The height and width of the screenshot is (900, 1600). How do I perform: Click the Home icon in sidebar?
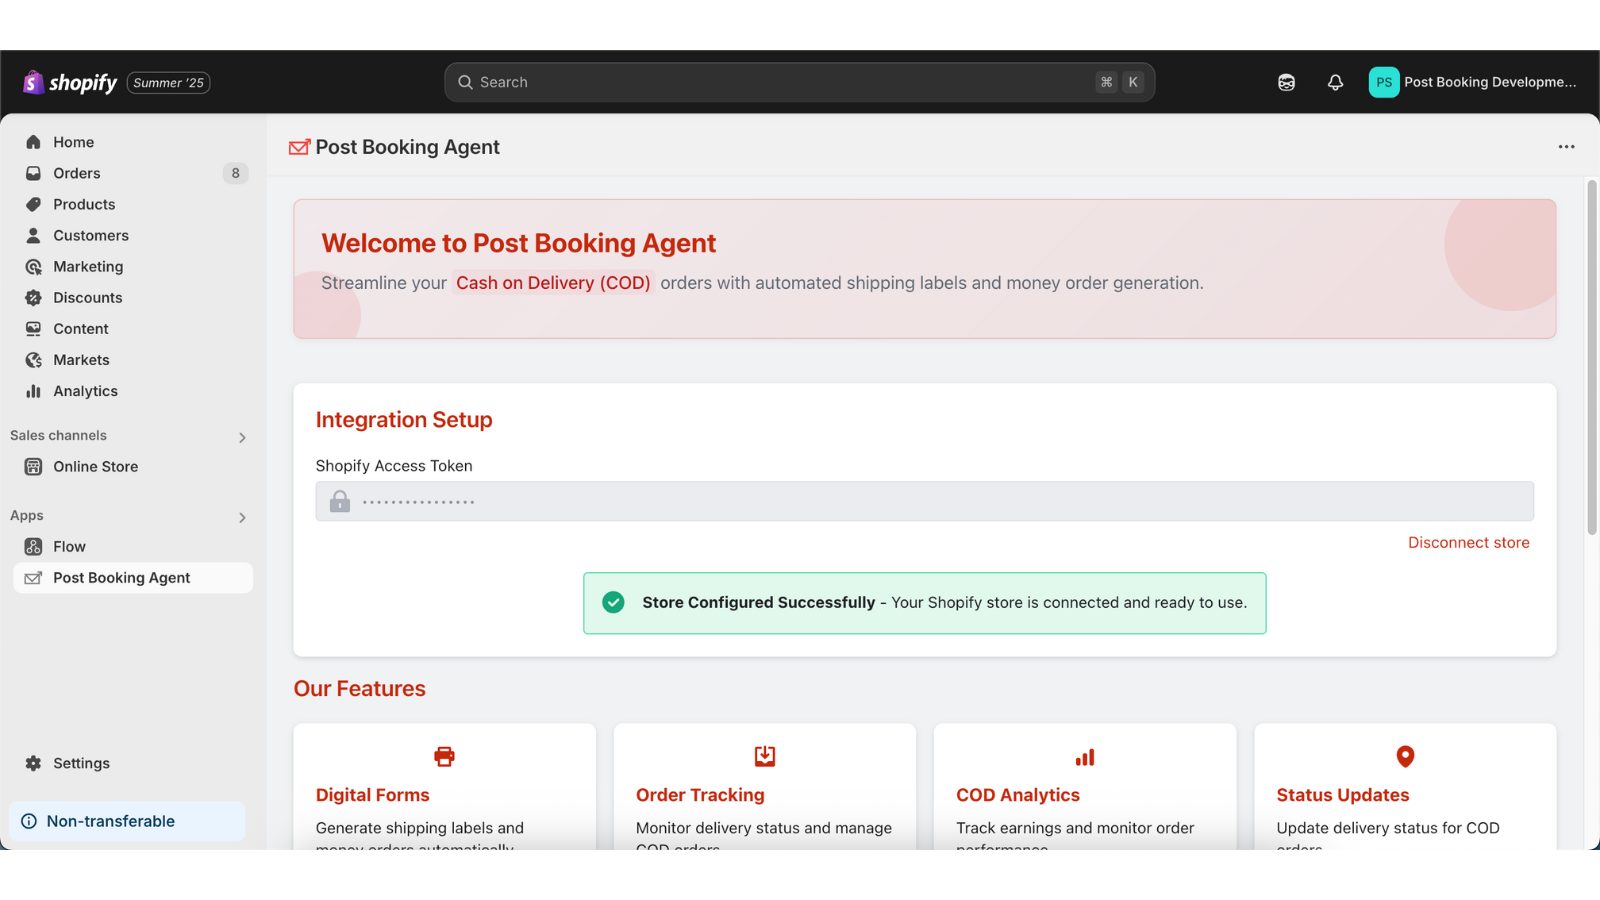coord(33,142)
